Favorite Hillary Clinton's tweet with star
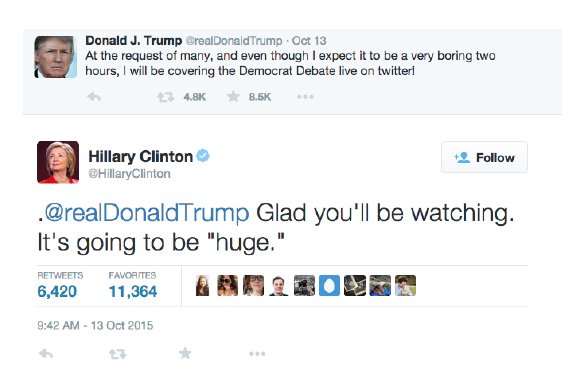This screenshot has height=390, width=587. tap(185, 353)
